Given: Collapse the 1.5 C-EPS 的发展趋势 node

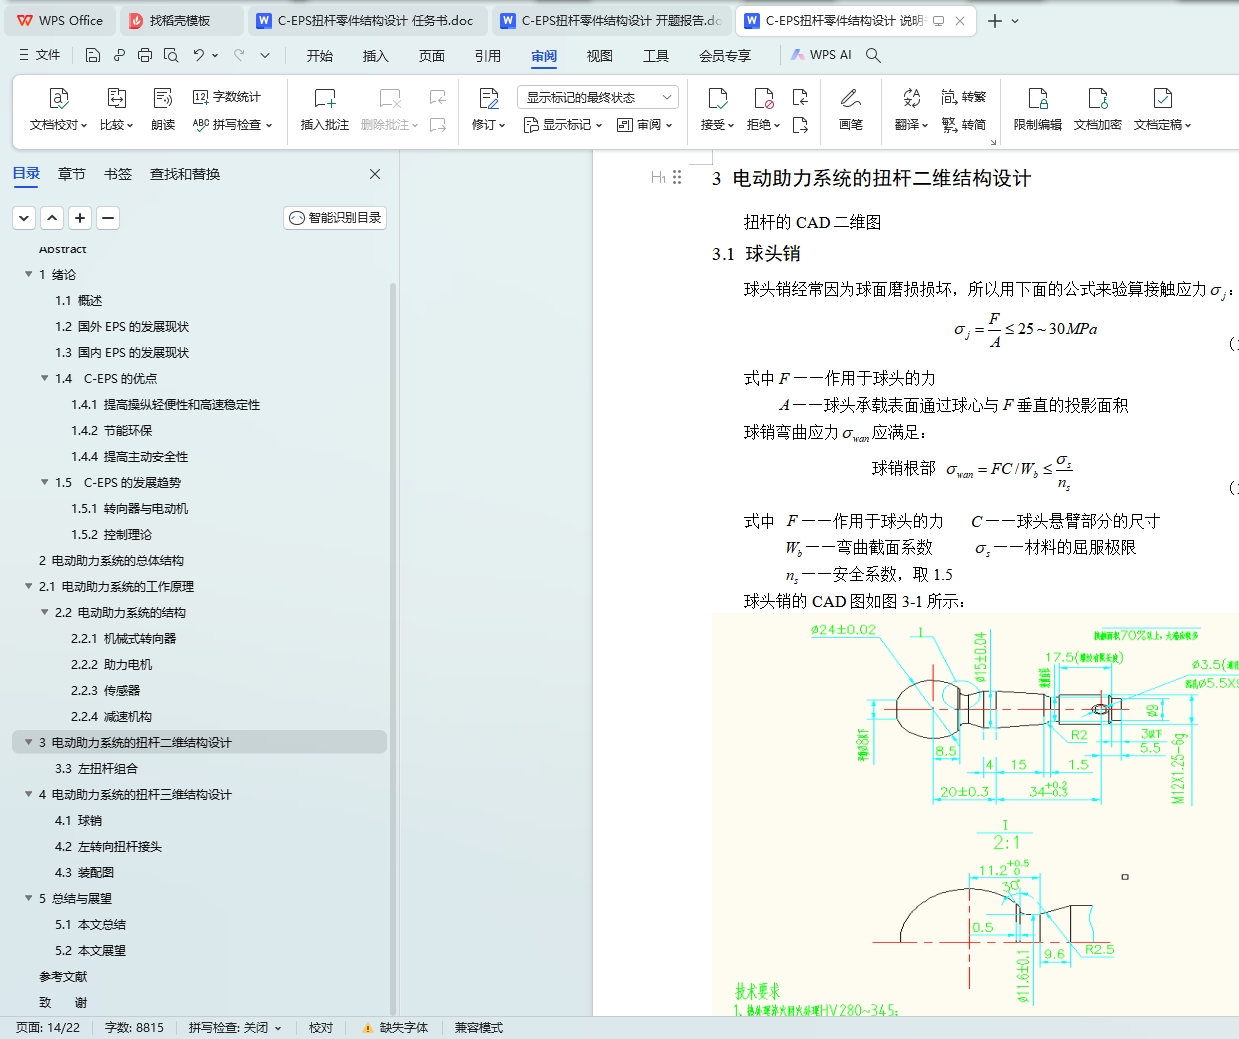Looking at the screenshot, I should coord(45,482).
